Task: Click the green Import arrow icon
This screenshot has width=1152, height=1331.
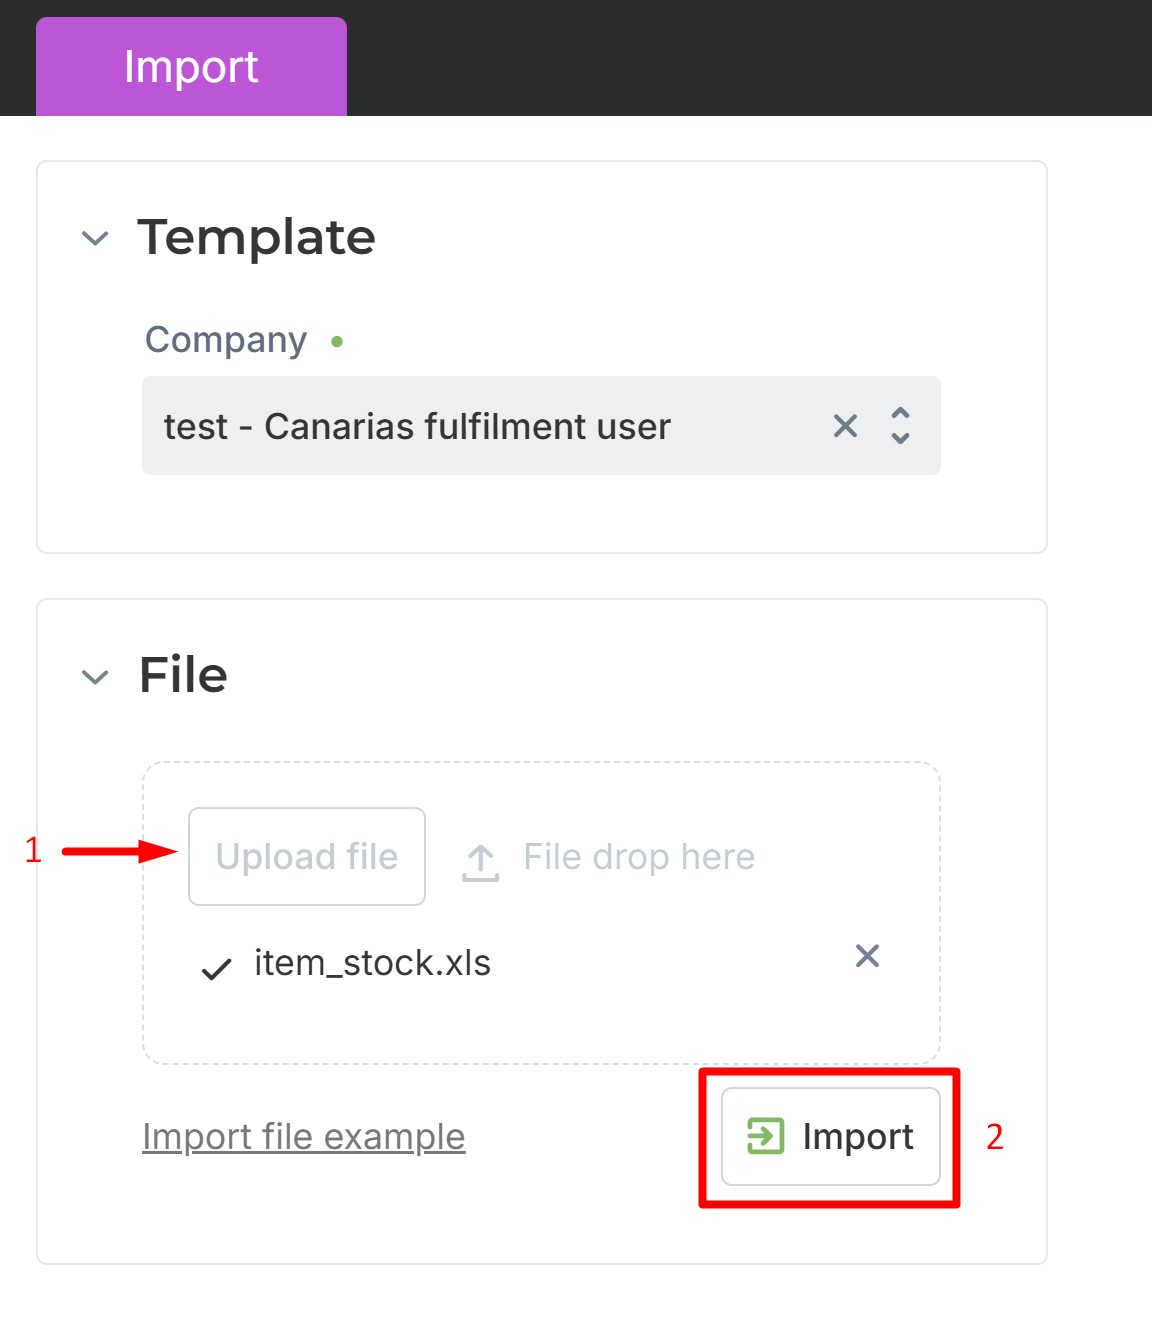Action: click(766, 1136)
